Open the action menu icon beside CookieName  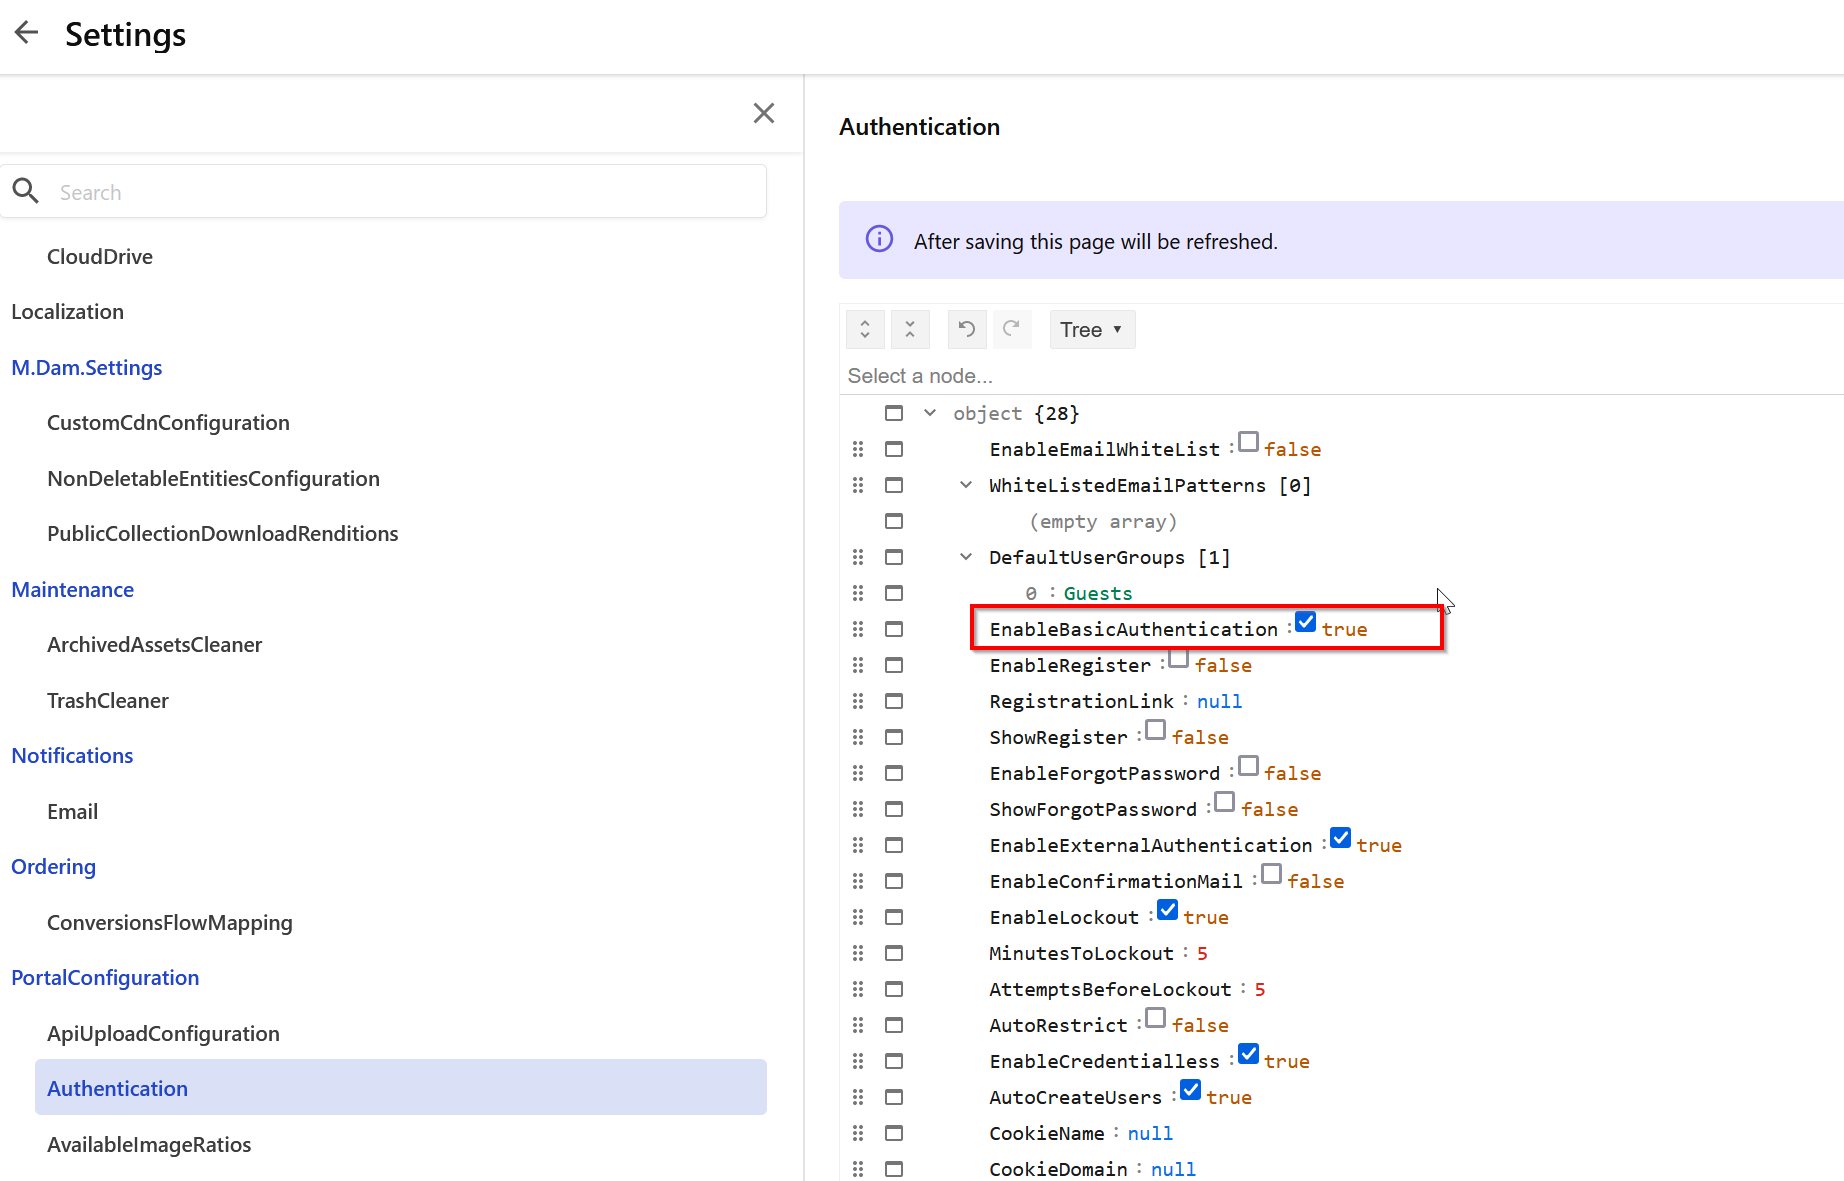click(x=894, y=1133)
